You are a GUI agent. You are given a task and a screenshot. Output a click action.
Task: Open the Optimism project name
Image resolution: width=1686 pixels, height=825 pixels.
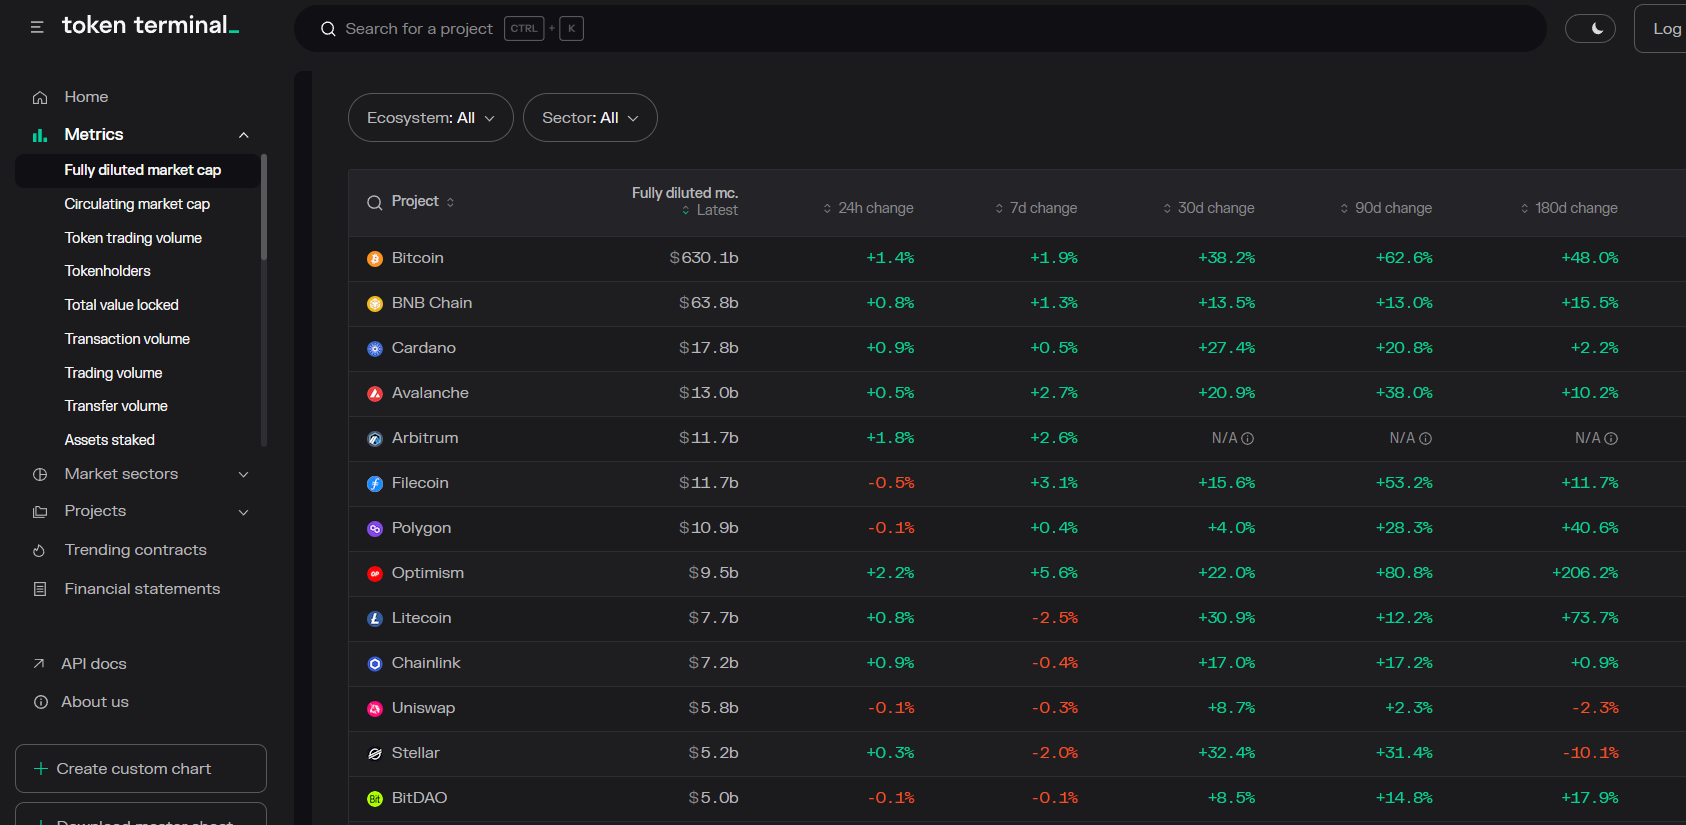coord(428,573)
